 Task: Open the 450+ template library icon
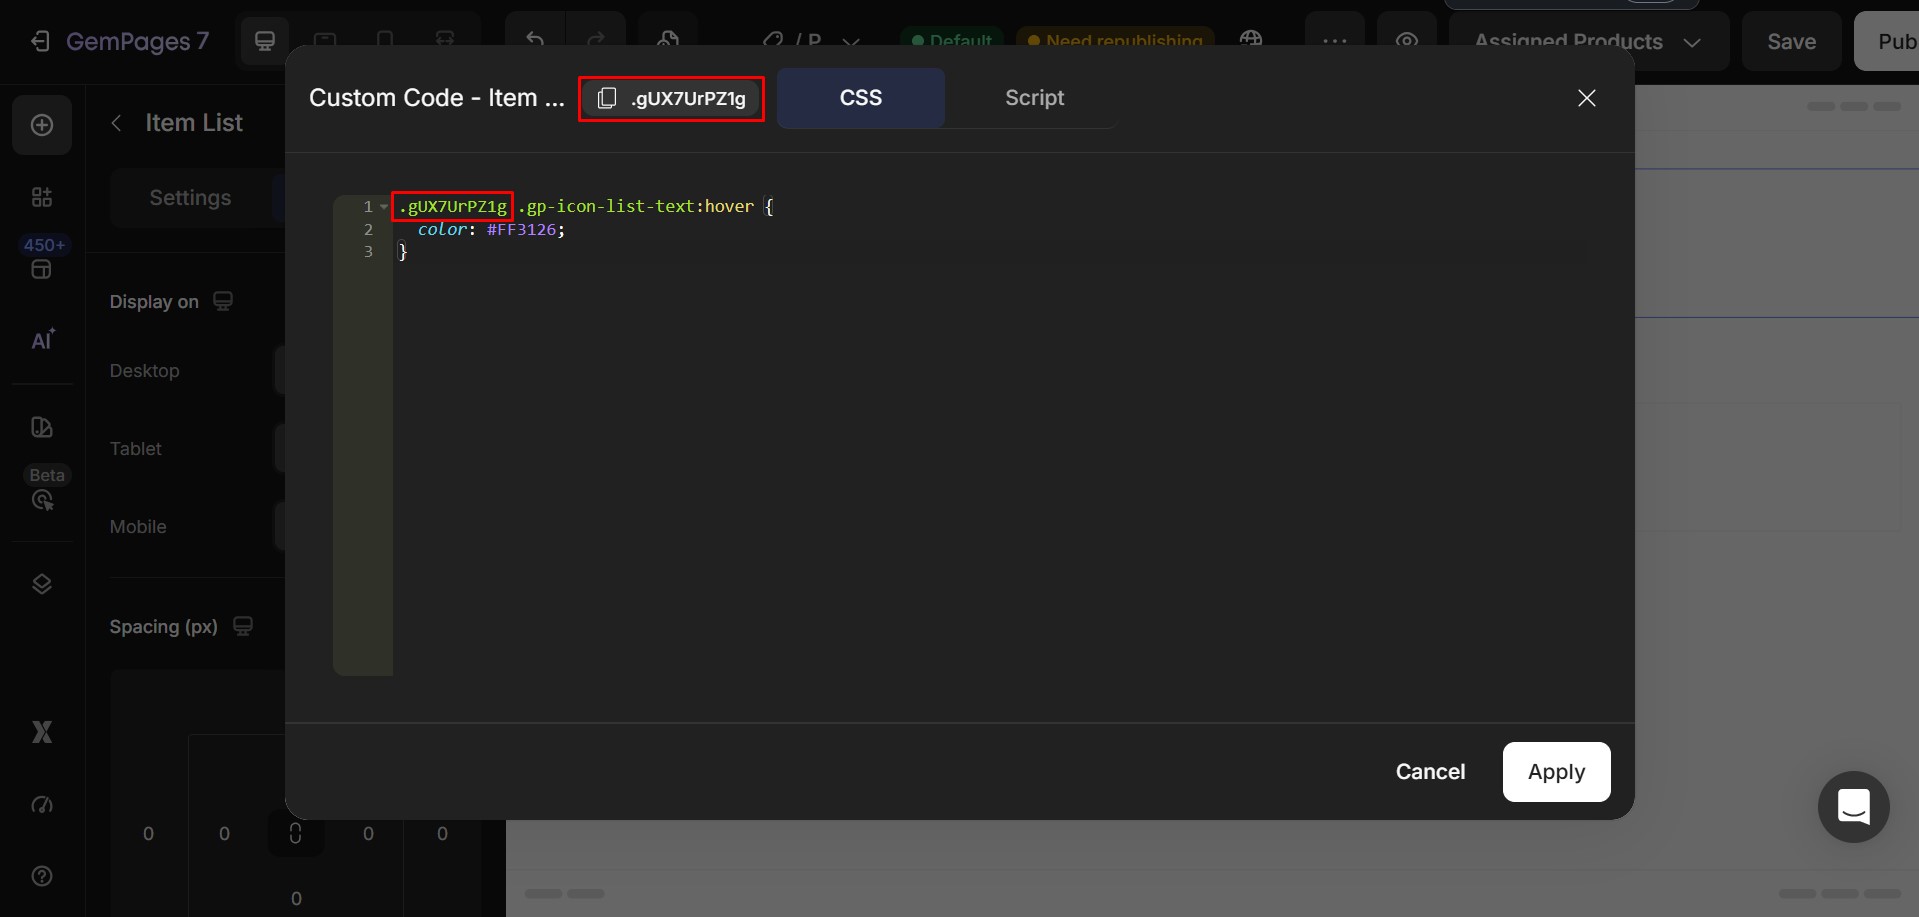[x=42, y=269]
